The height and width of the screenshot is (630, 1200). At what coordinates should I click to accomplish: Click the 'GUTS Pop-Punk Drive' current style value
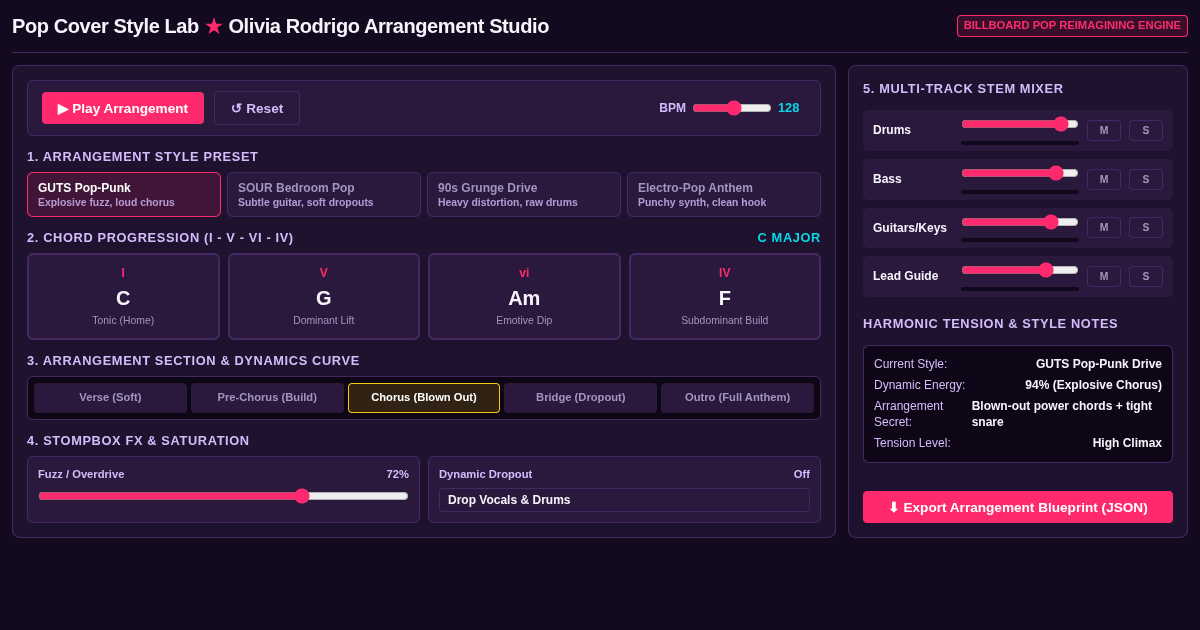[1099, 364]
